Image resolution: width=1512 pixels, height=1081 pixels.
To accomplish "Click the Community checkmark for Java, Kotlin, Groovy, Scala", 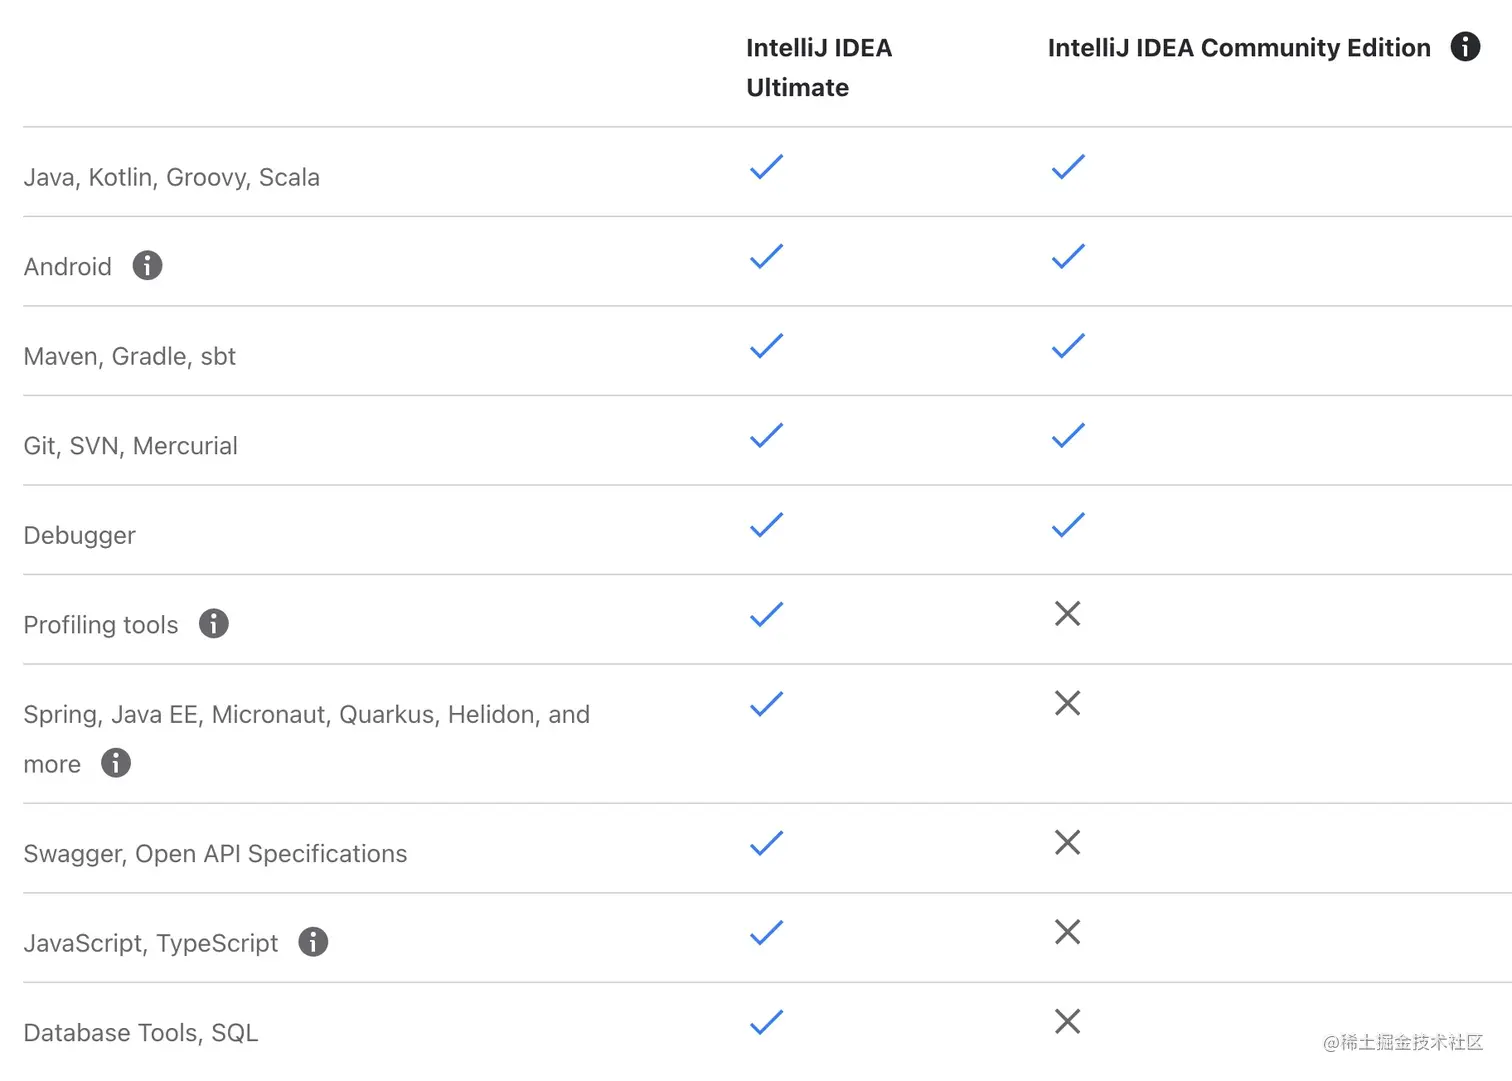I will [1067, 167].
